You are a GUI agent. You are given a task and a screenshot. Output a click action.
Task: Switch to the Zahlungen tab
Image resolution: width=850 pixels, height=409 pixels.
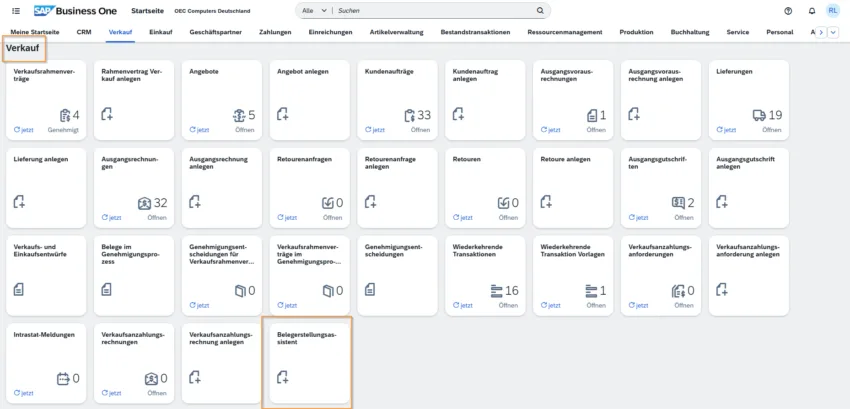click(x=275, y=32)
